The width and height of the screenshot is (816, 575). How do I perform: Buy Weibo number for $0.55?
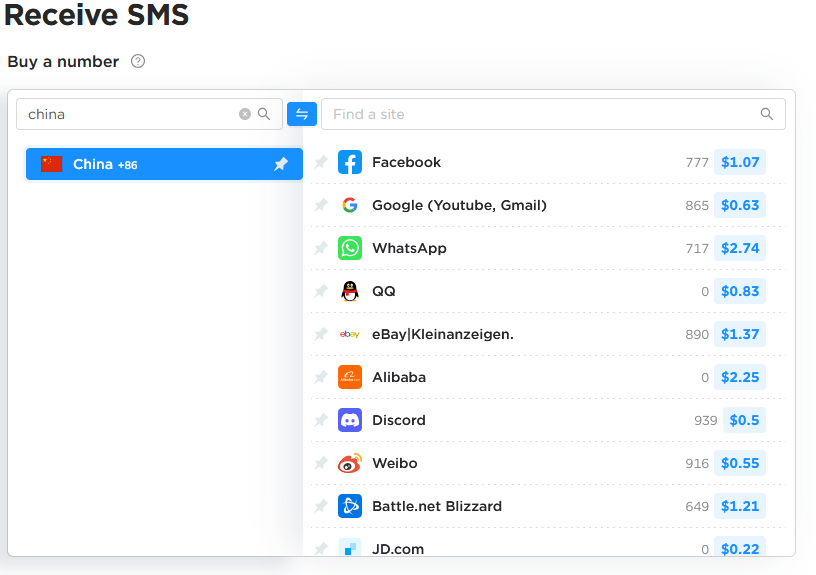740,463
